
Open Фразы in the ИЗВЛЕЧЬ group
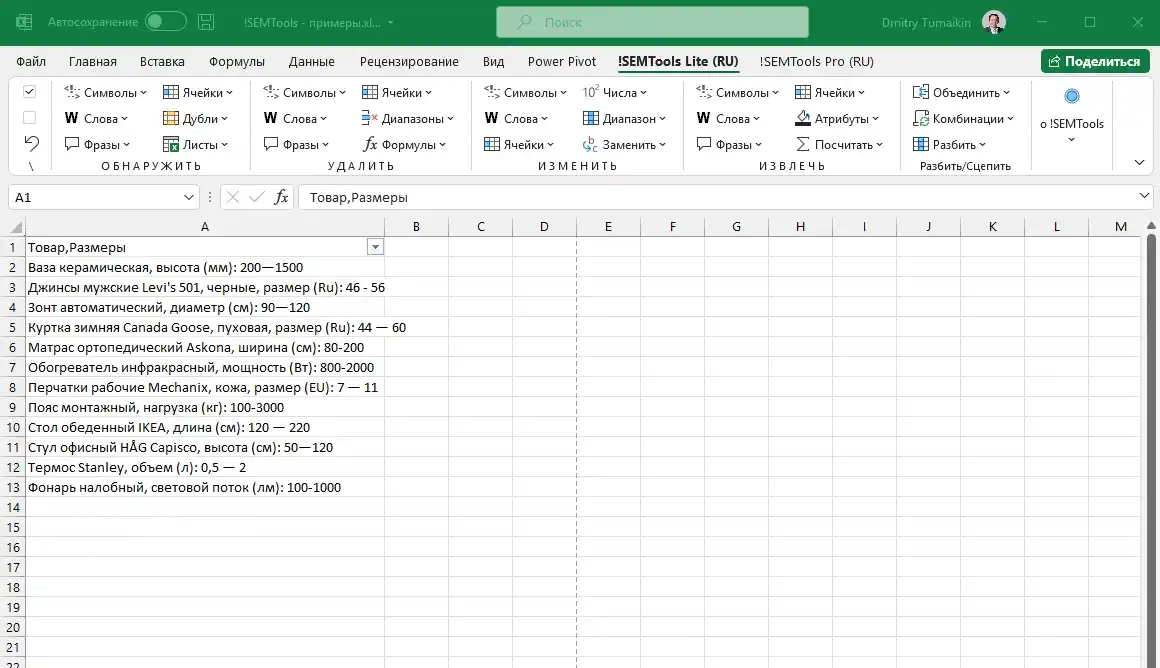click(729, 144)
